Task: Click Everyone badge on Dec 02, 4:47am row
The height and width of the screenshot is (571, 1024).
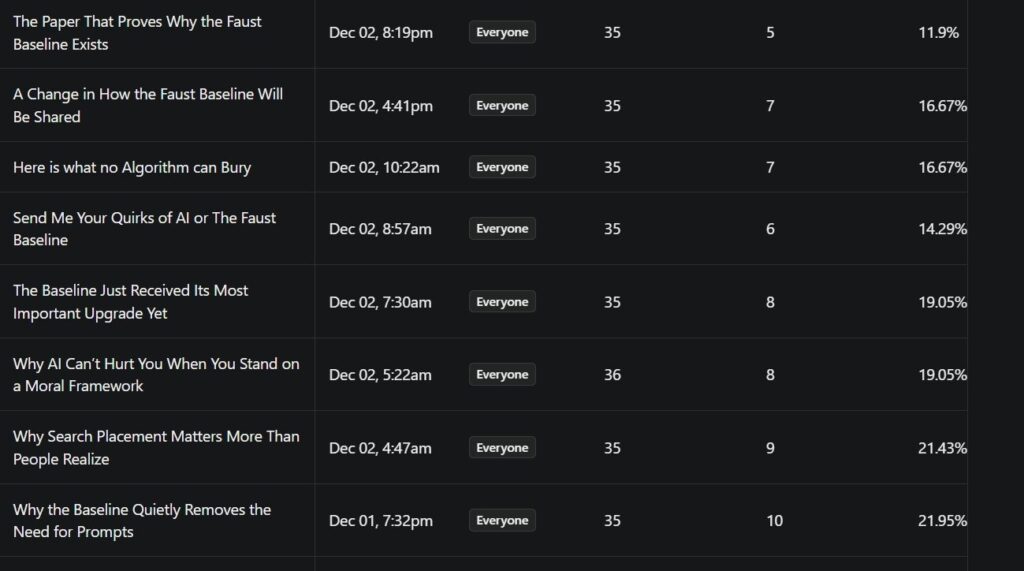Action: [x=502, y=448]
